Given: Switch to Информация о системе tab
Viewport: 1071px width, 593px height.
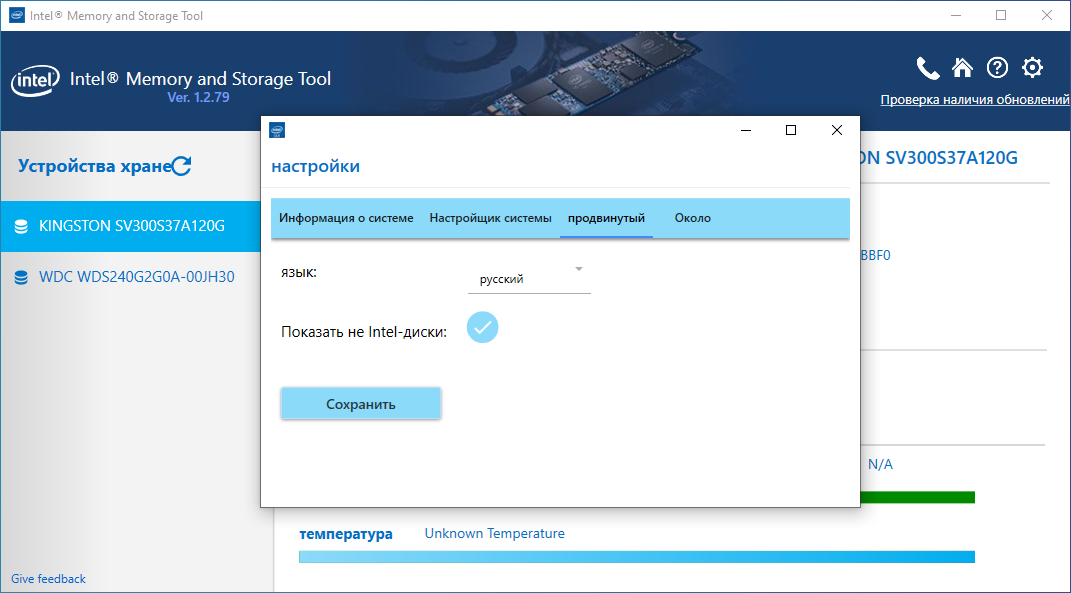Looking at the screenshot, I should pyautogui.click(x=346, y=218).
